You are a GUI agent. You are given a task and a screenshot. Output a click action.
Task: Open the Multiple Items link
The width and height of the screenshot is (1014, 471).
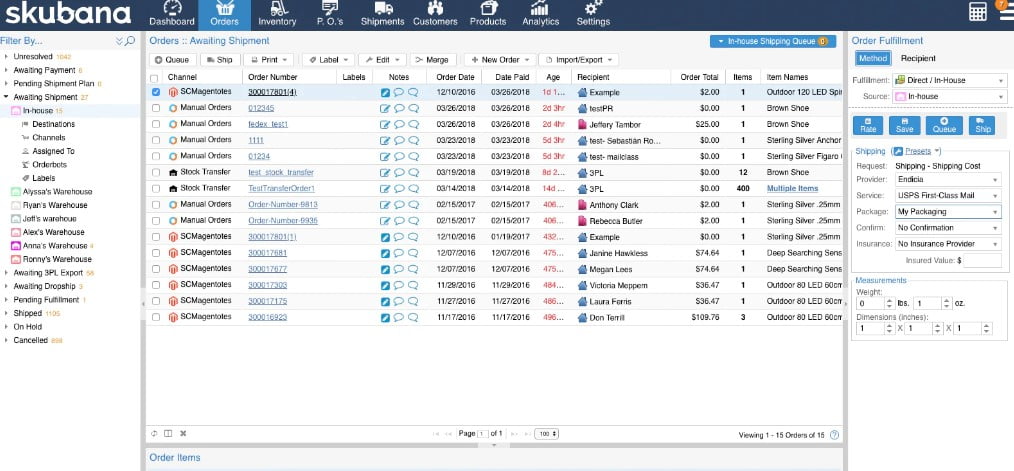pyautogui.click(x=792, y=188)
